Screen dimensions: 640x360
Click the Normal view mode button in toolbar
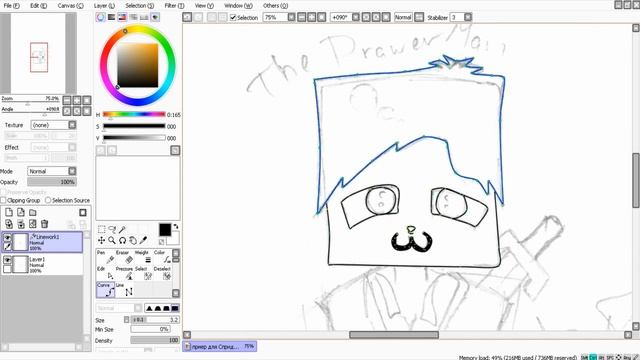(x=403, y=17)
